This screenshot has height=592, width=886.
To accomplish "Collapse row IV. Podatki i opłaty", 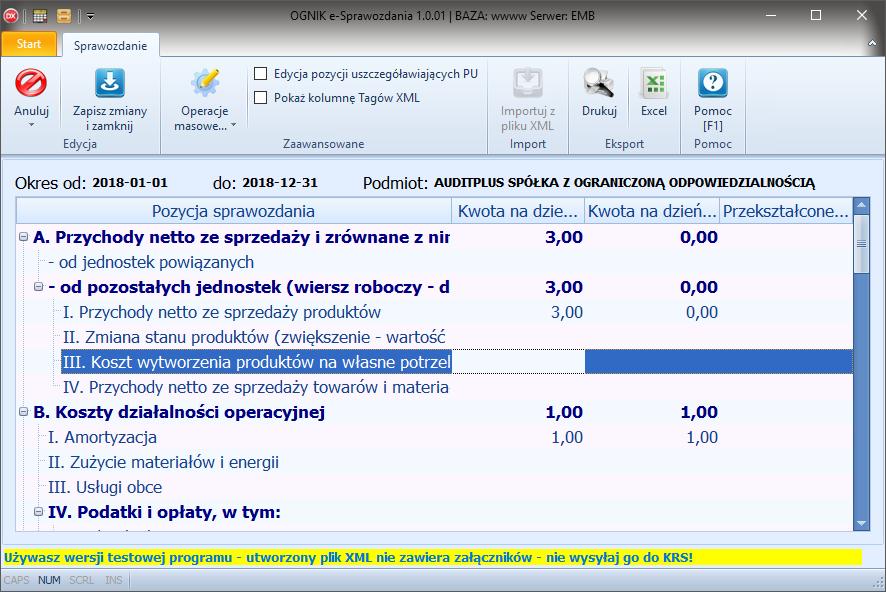I will (38, 512).
